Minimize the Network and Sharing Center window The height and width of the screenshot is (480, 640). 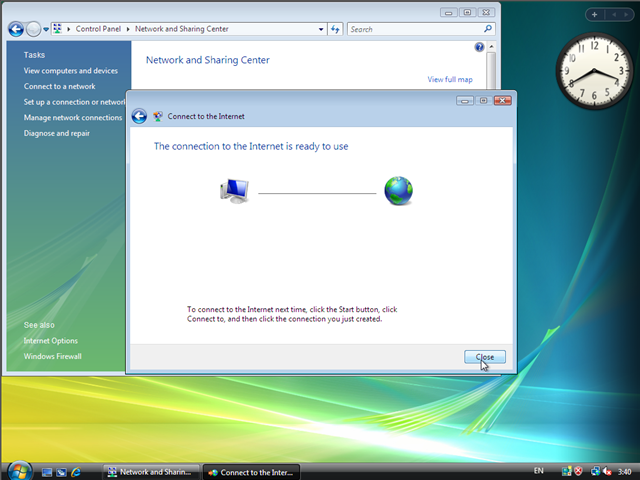pos(449,13)
